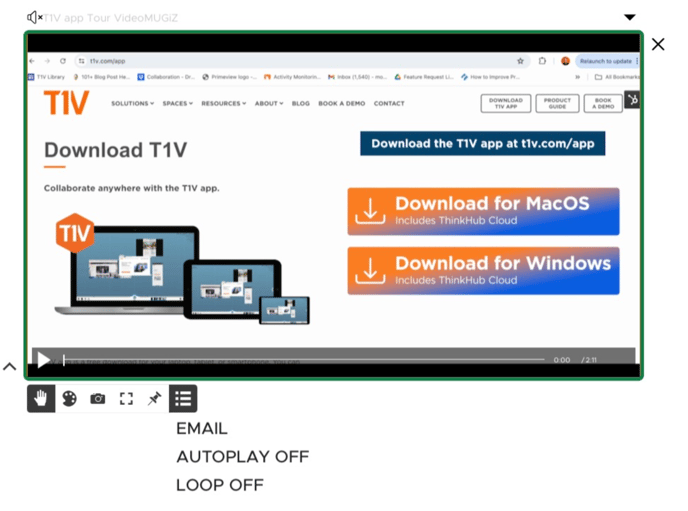Viewport: 688px width, 511px height.
Task: Close the video with the X button
Action: (658, 44)
